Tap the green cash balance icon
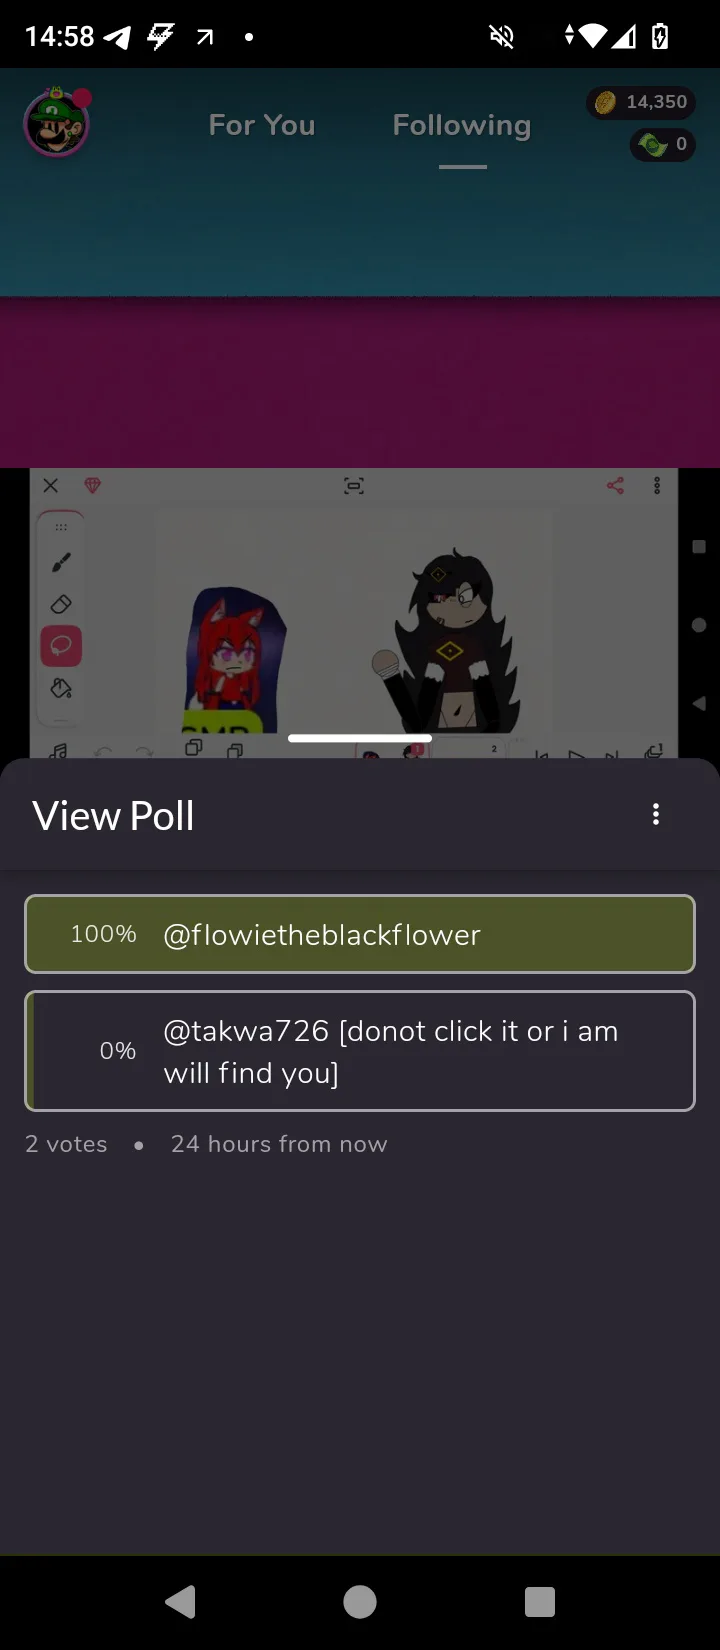 tap(653, 145)
